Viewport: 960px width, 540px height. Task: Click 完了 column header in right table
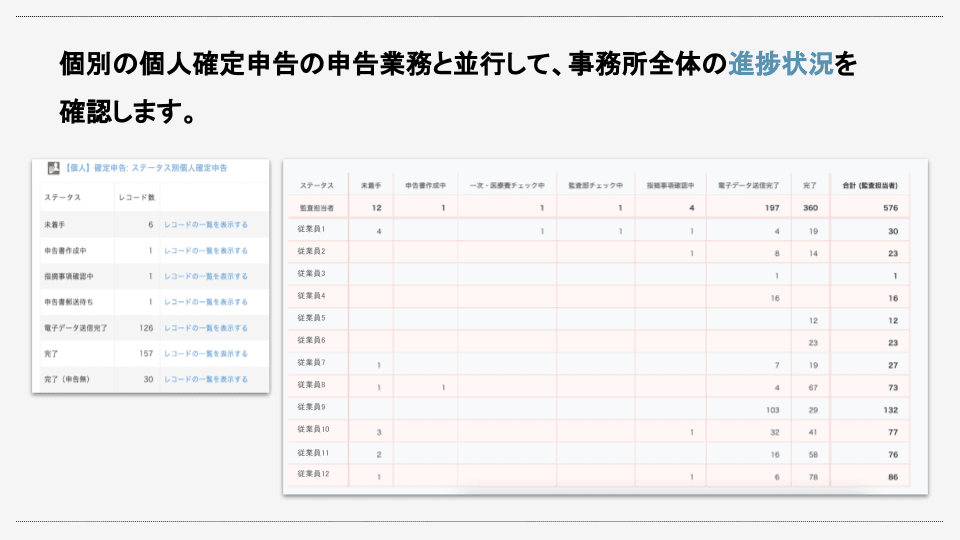(x=810, y=185)
